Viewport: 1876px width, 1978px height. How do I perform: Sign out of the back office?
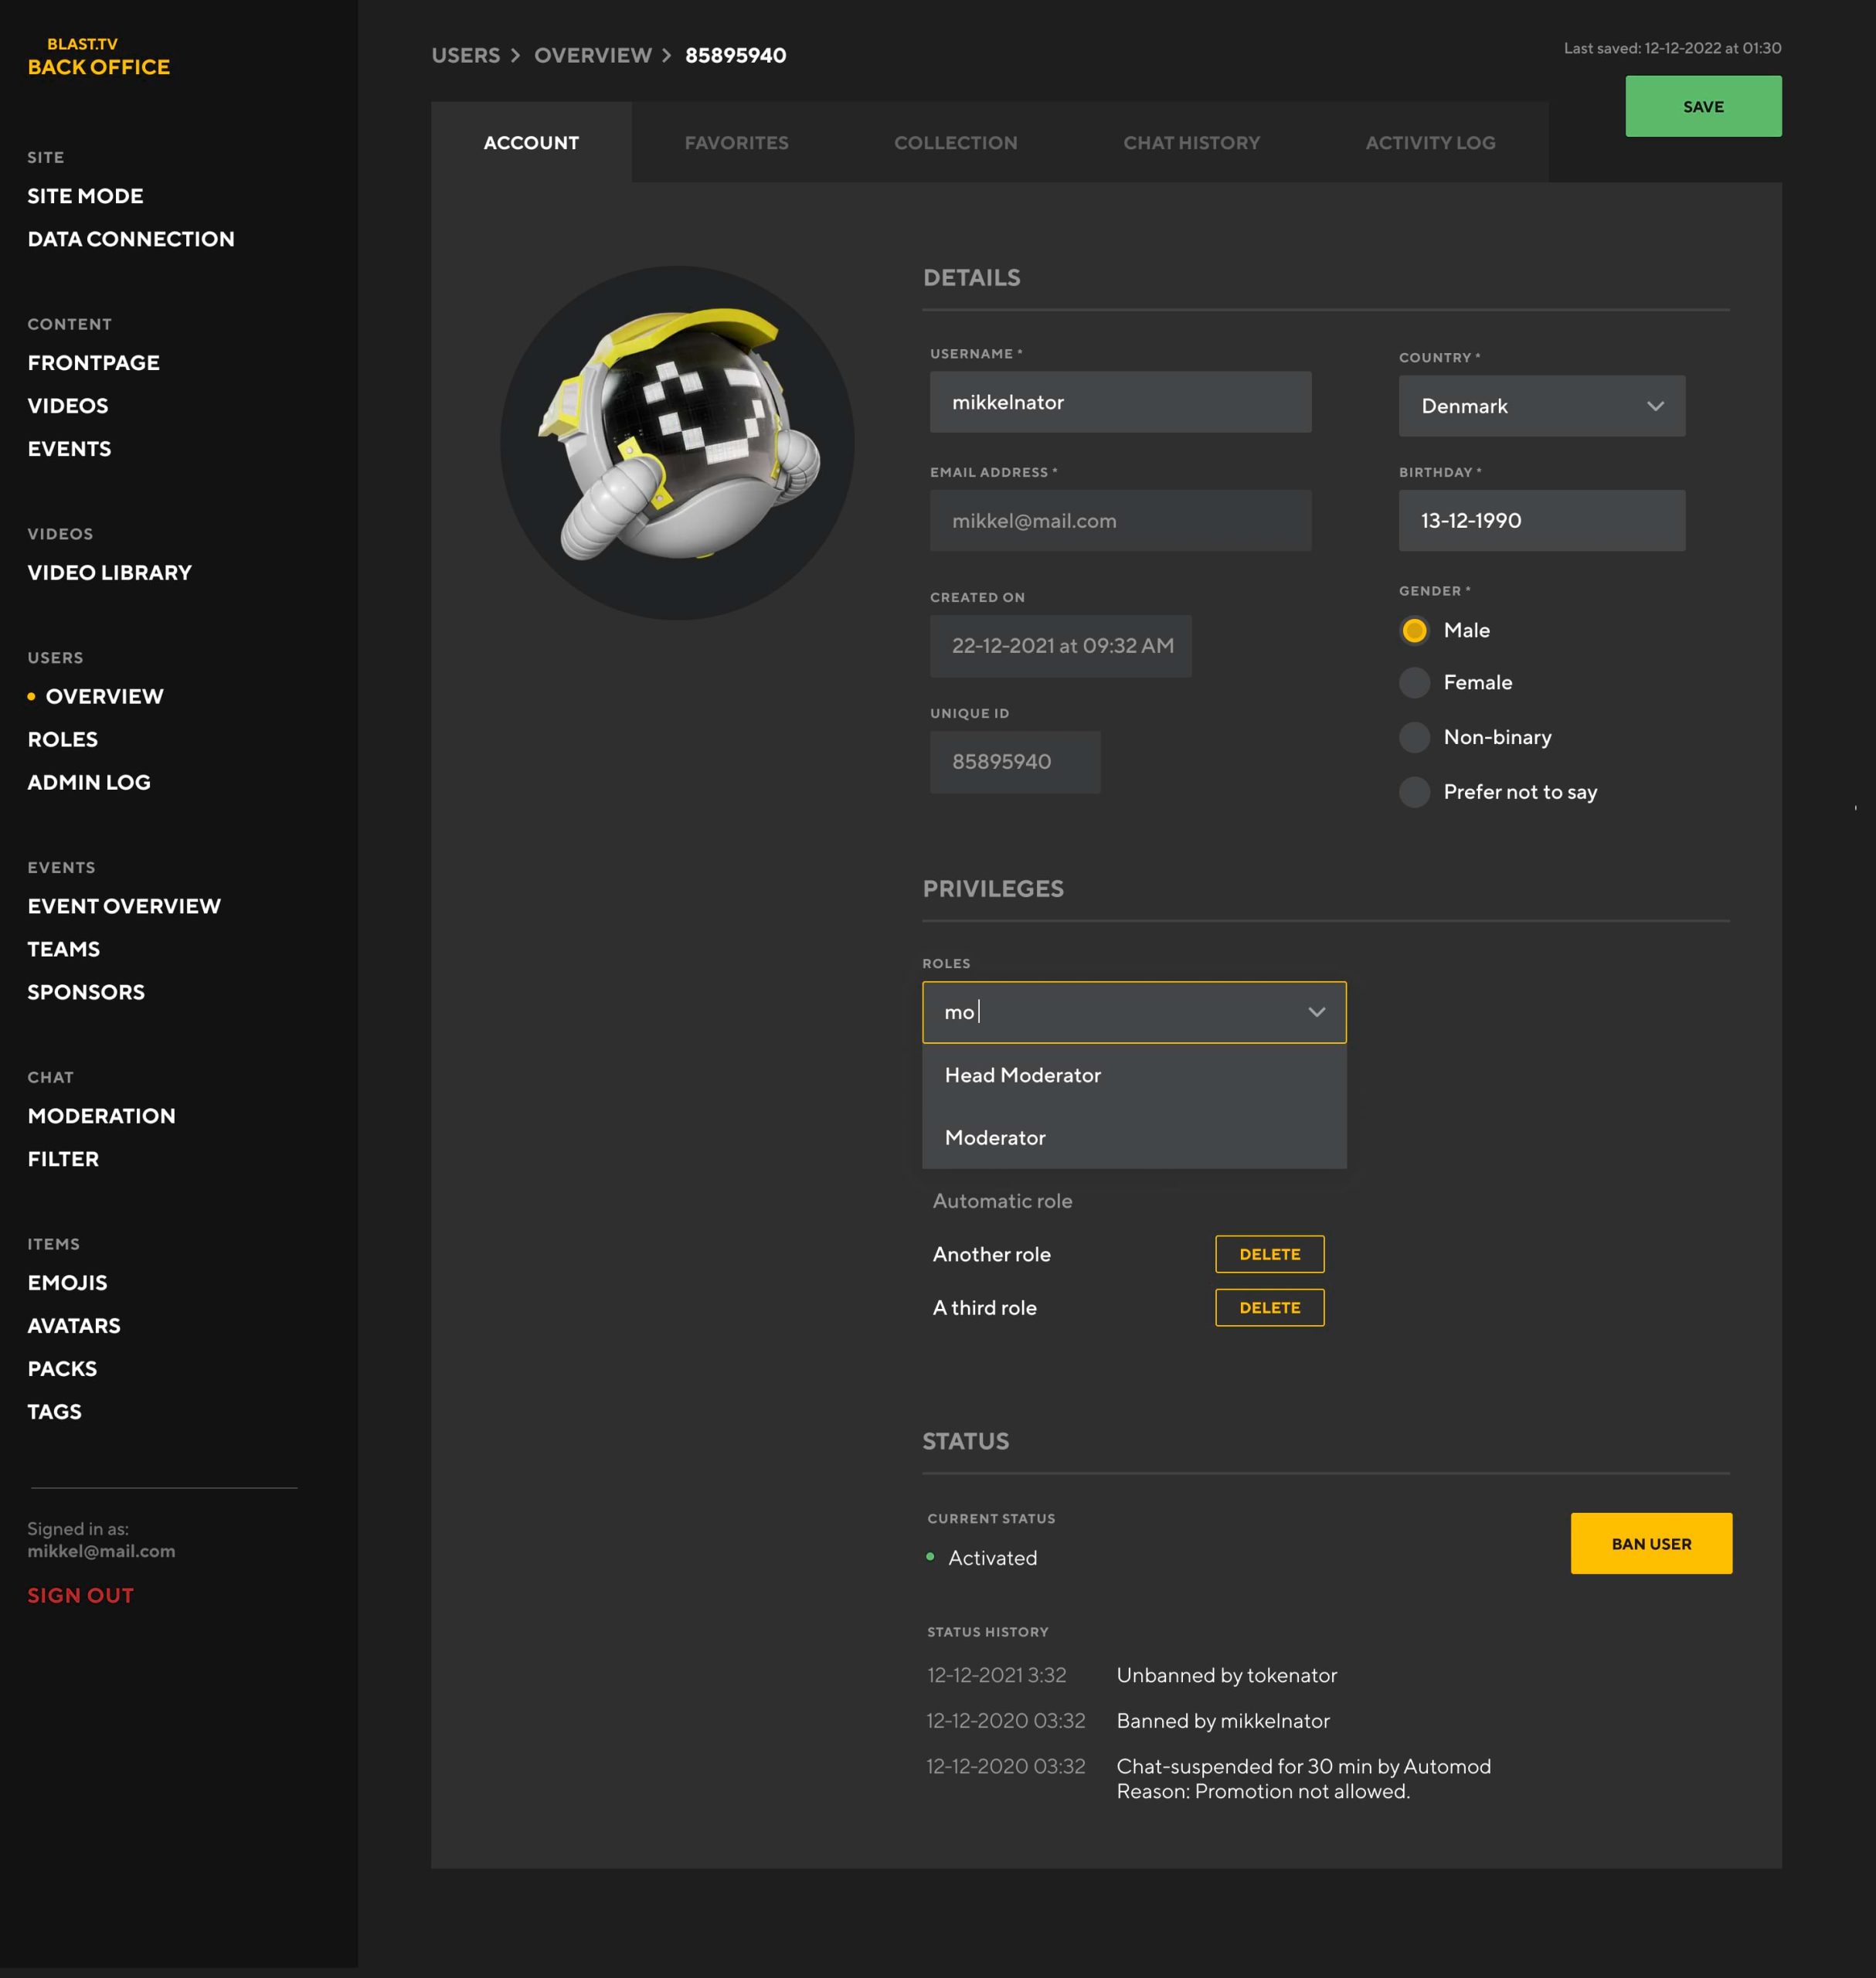[x=80, y=1595]
